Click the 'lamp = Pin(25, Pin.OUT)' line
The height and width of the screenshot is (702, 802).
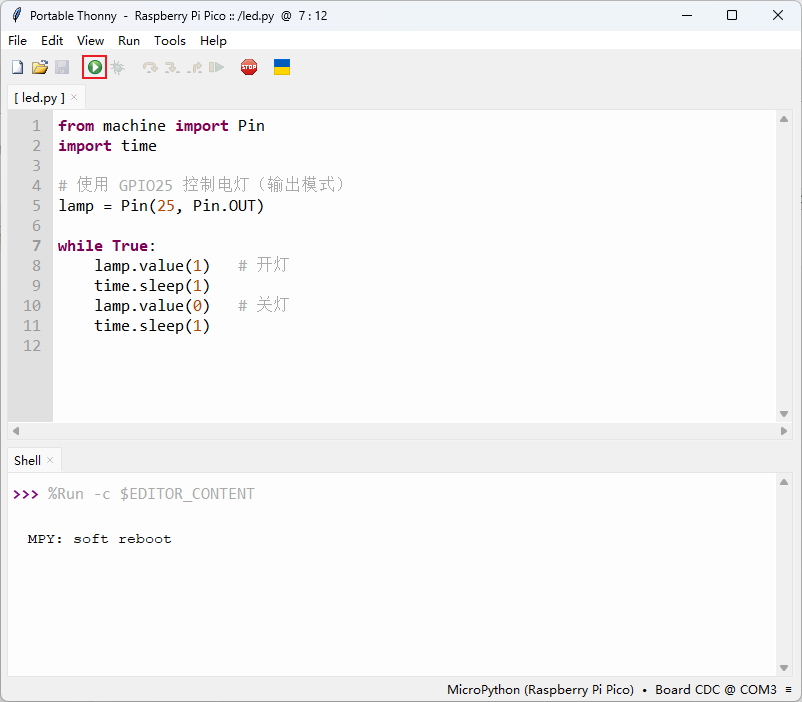point(161,206)
